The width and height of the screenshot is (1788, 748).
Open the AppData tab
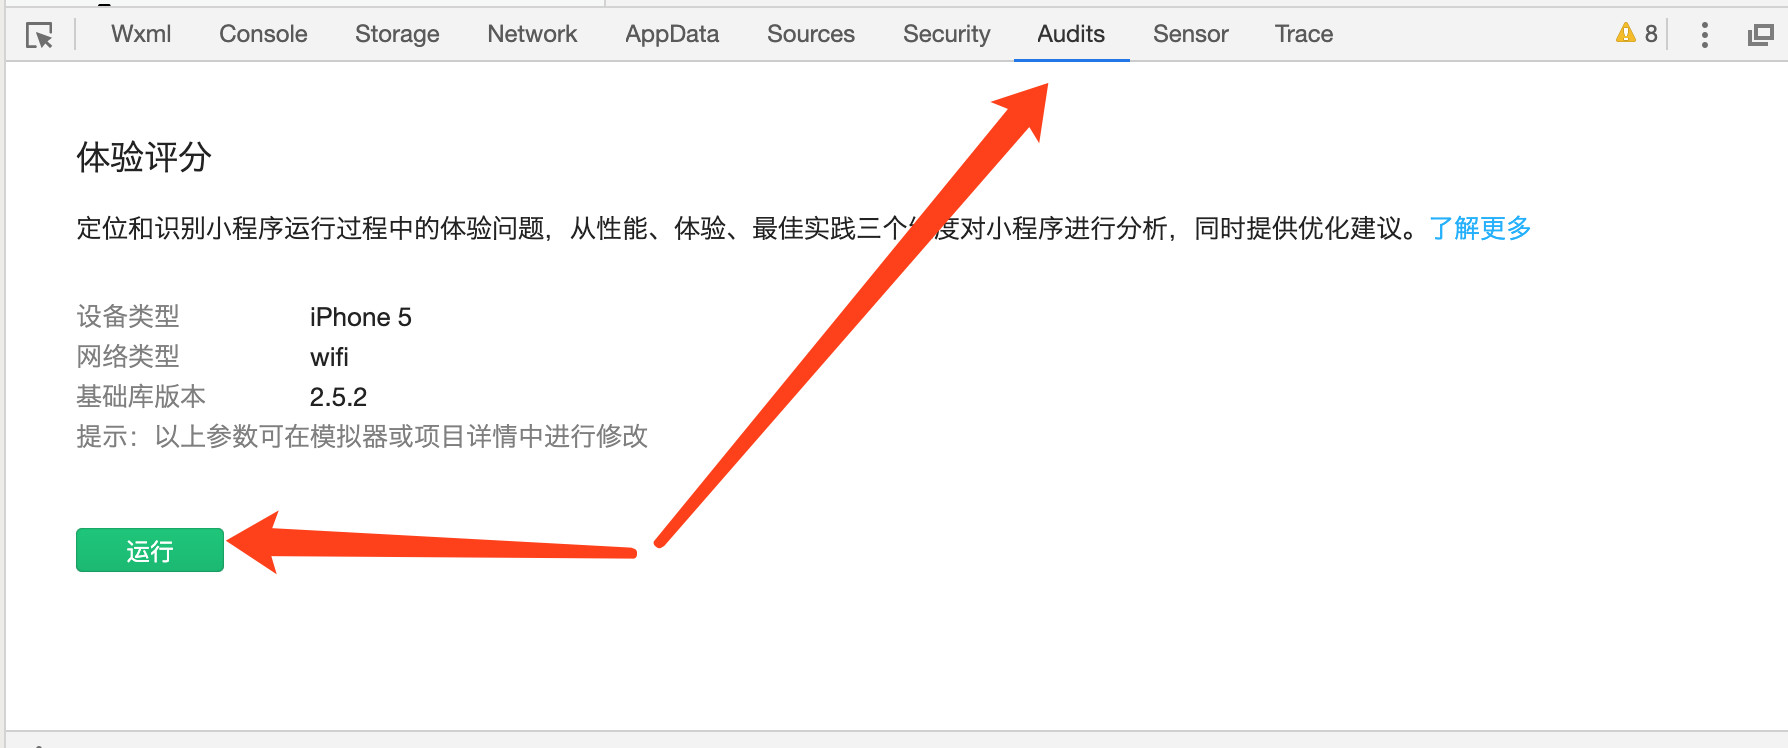[672, 34]
